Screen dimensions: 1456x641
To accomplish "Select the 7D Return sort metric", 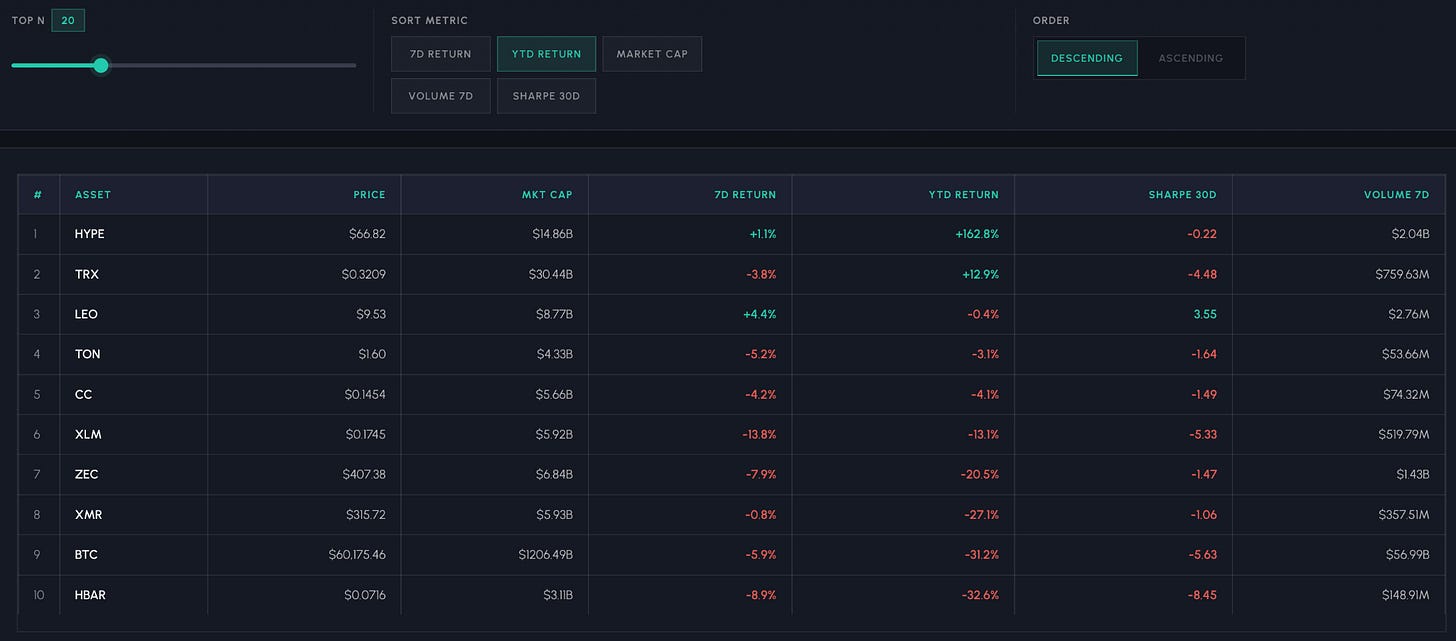I will point(441,54).
